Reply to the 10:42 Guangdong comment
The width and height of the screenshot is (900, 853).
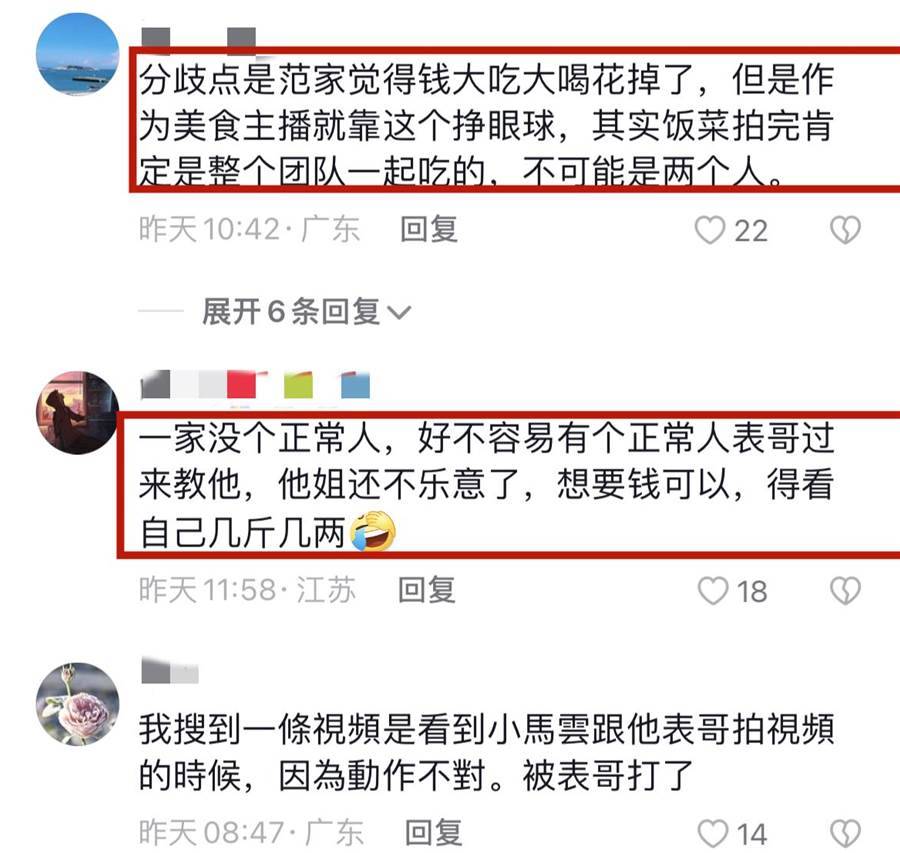pos(429,230)
